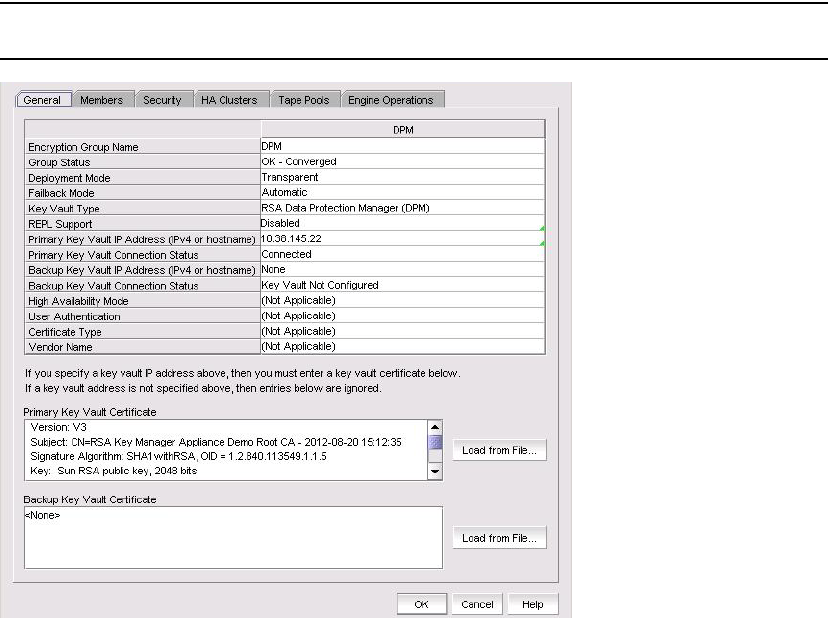Select the DPM column header
The image size is (828, 618).
[403, 130]
